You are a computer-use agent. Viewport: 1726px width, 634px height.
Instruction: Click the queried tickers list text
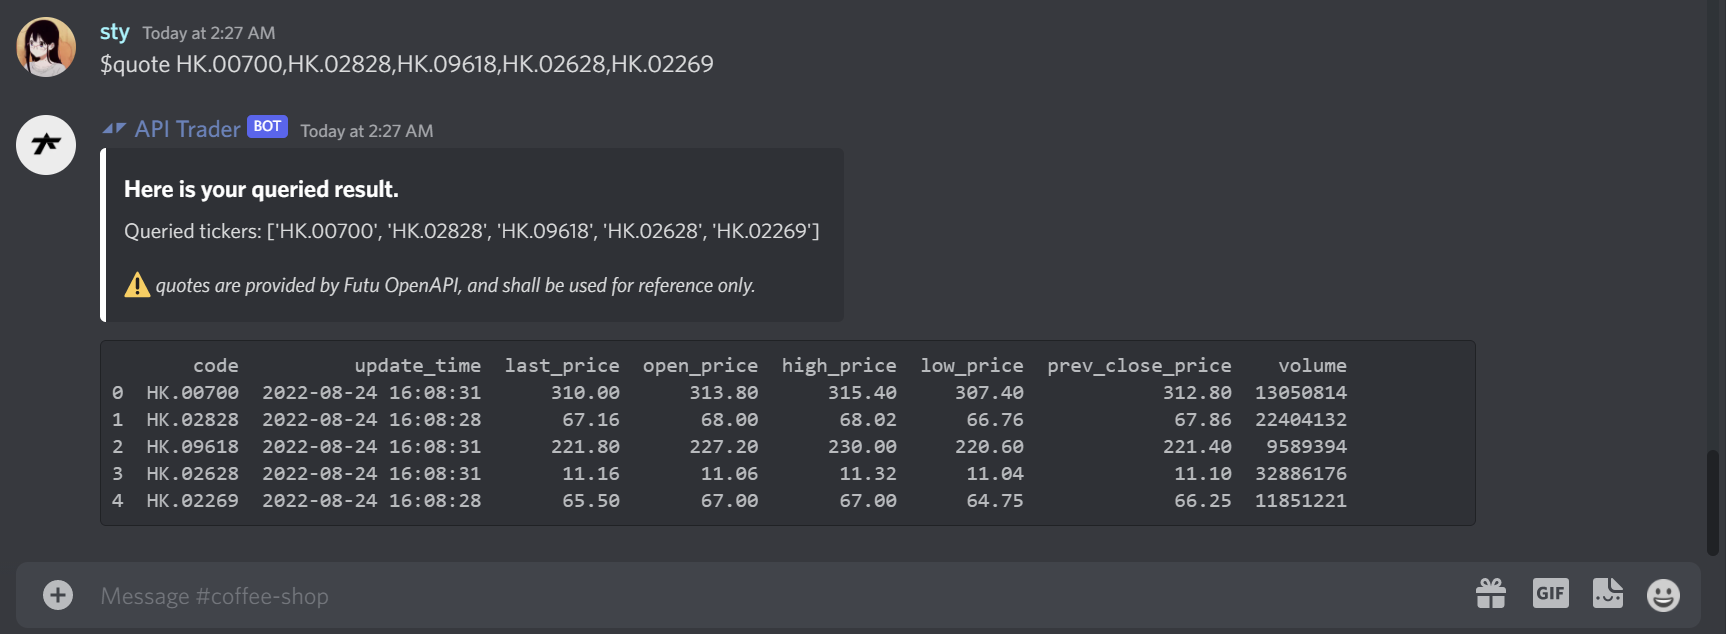coord(470,231)
